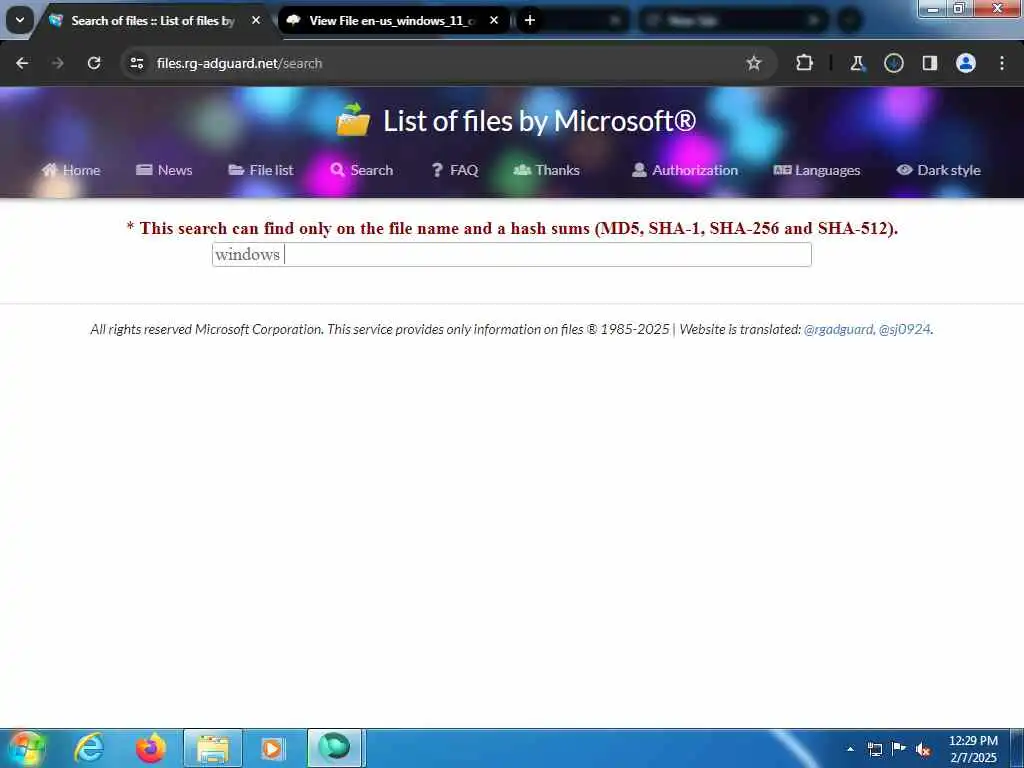Open the downloads indicator icon
1024x768 pixels.
893,63
